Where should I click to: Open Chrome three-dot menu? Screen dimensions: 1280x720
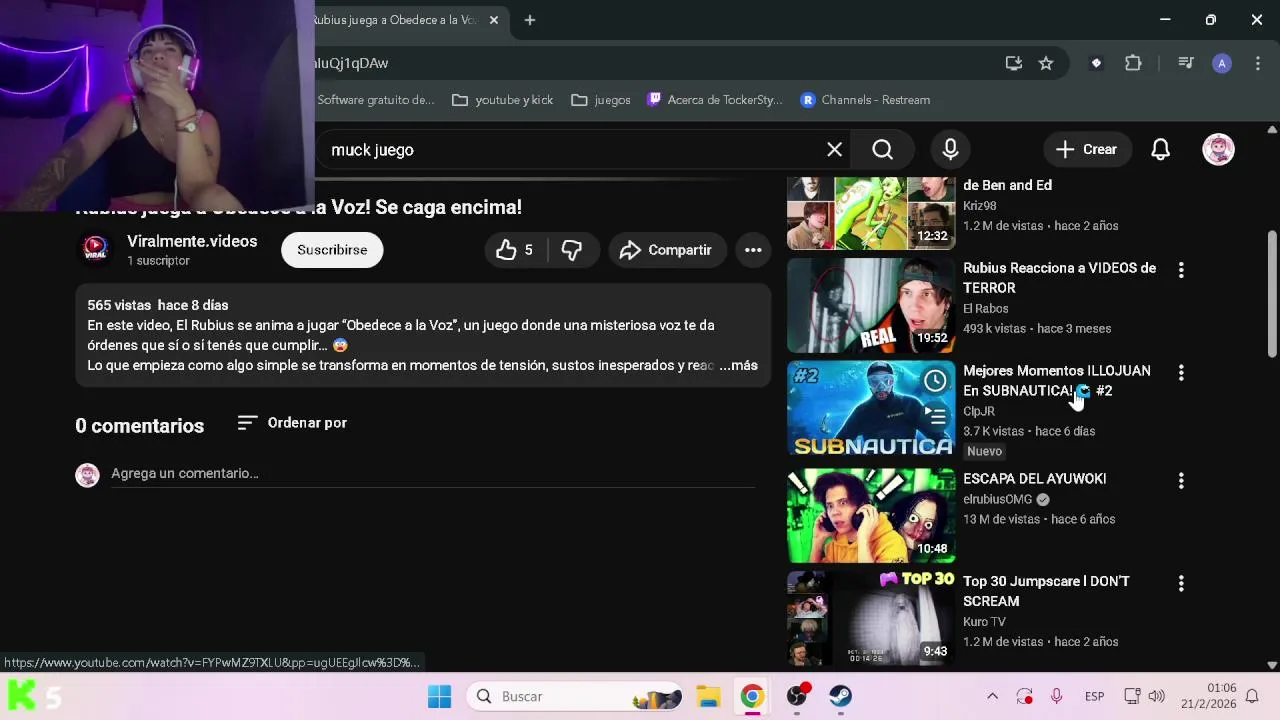coord(1257,63)
